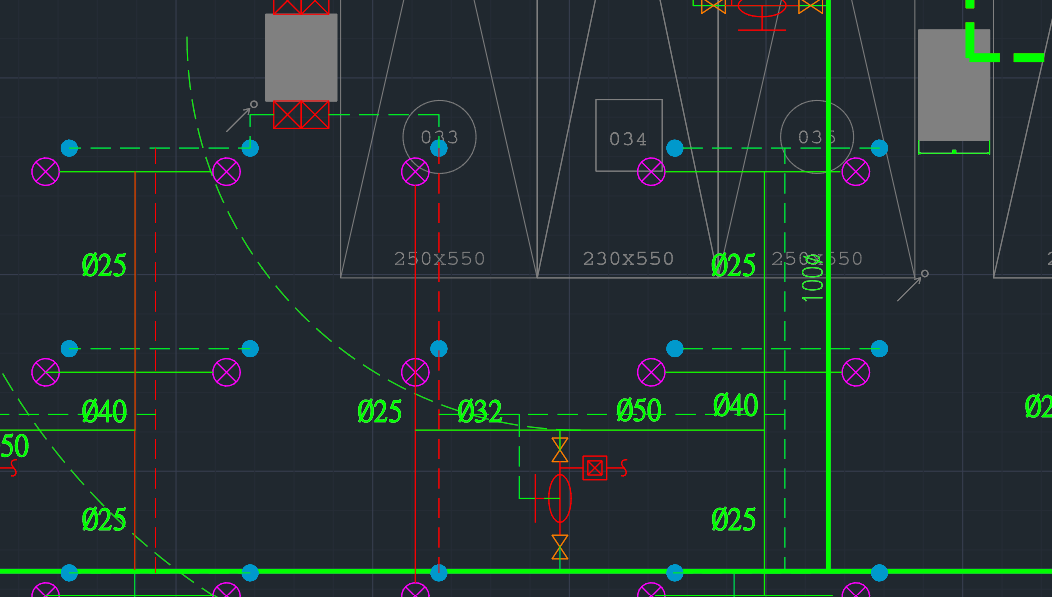
Task: Select the lower orange valve symbol
Action: pos(559,546)
